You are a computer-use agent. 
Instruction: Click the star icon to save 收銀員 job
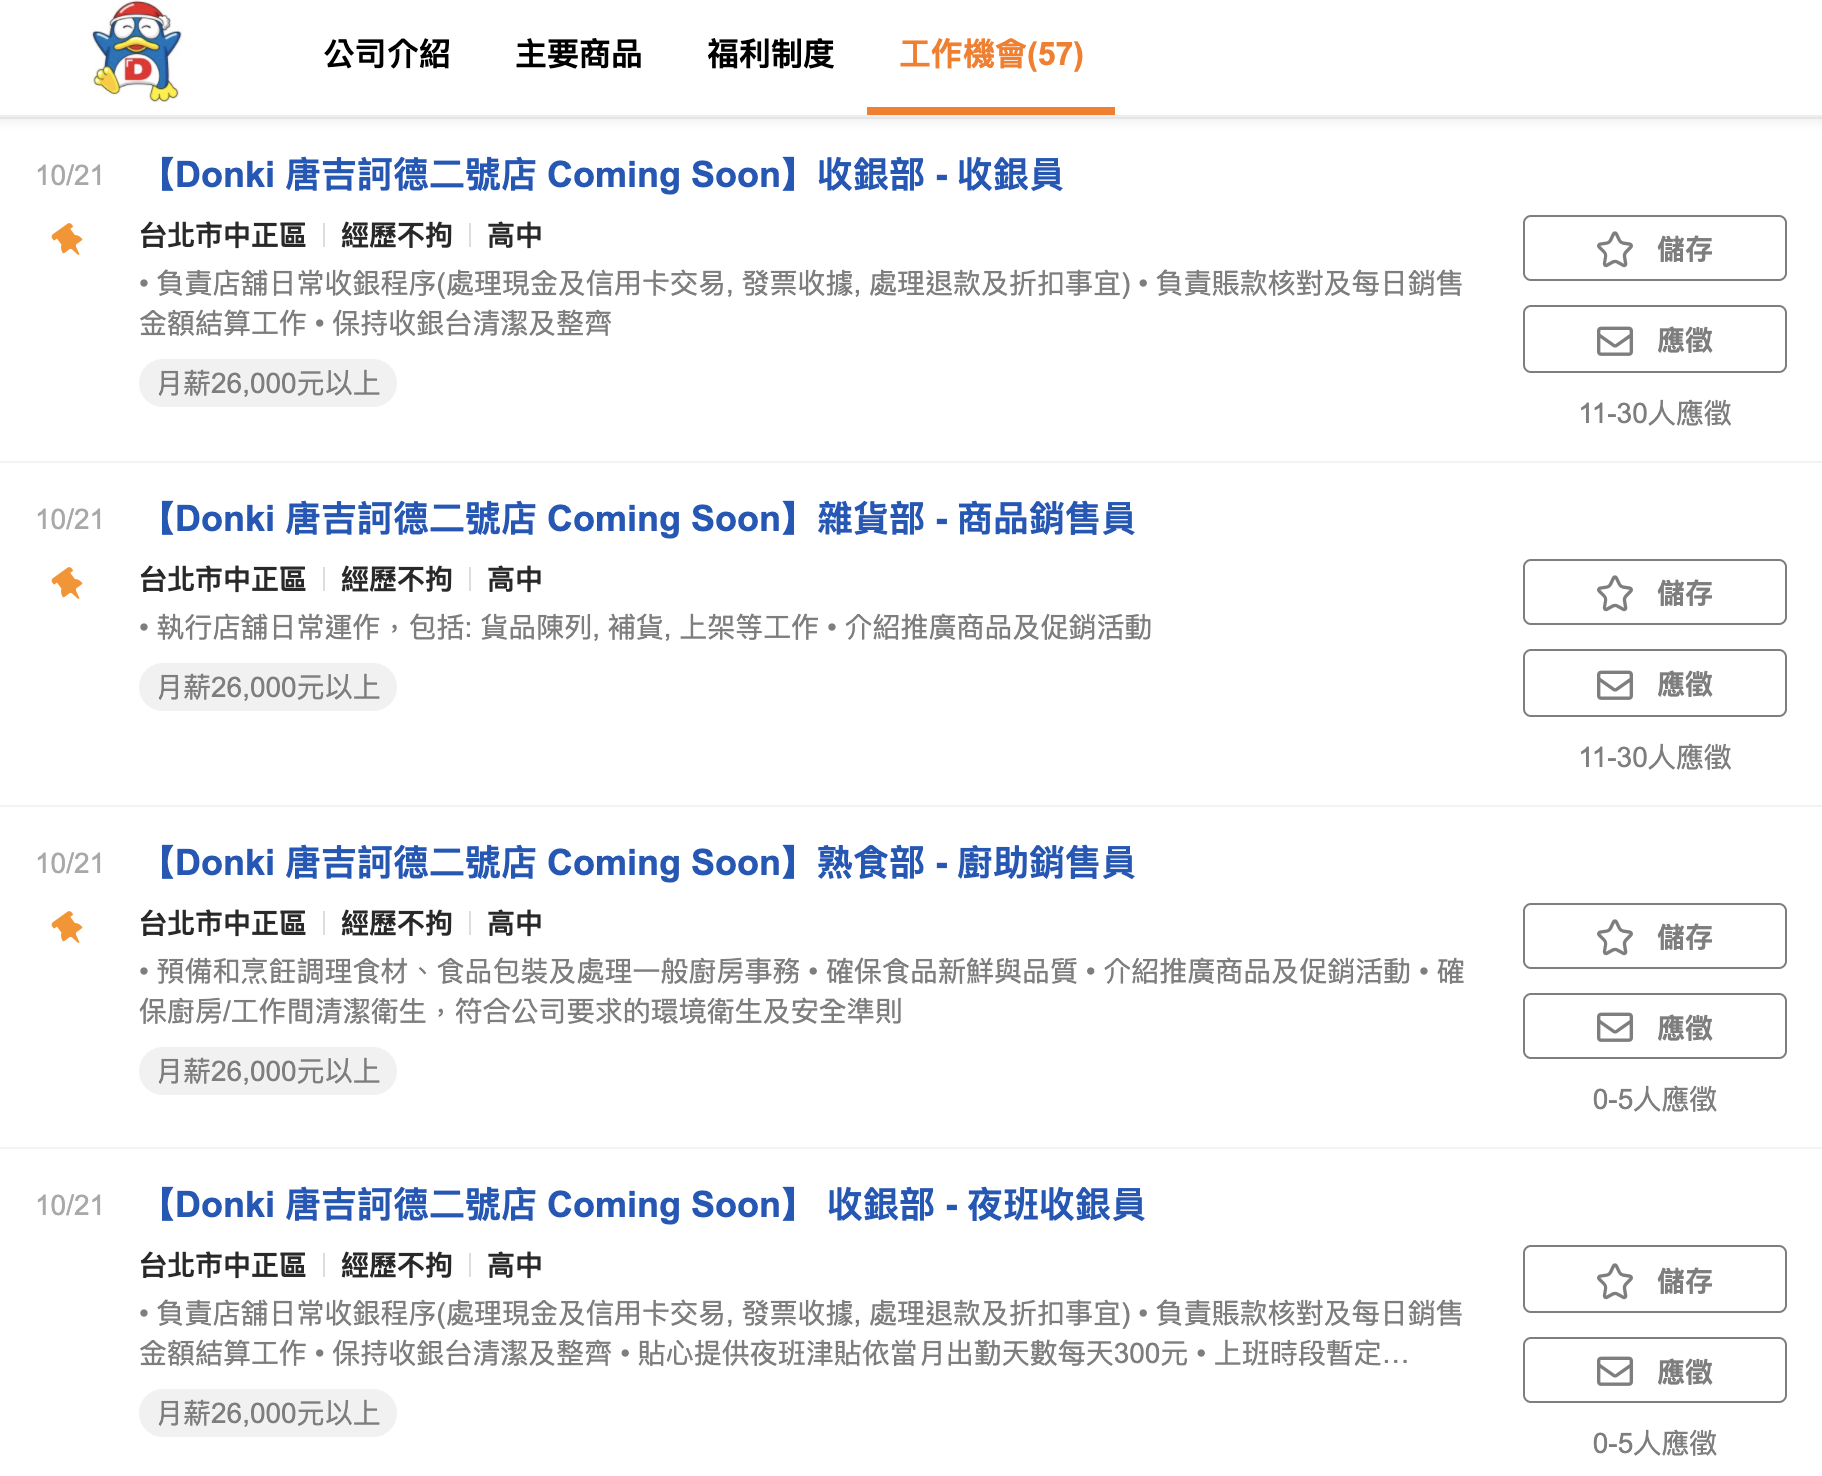[1614, 249]
